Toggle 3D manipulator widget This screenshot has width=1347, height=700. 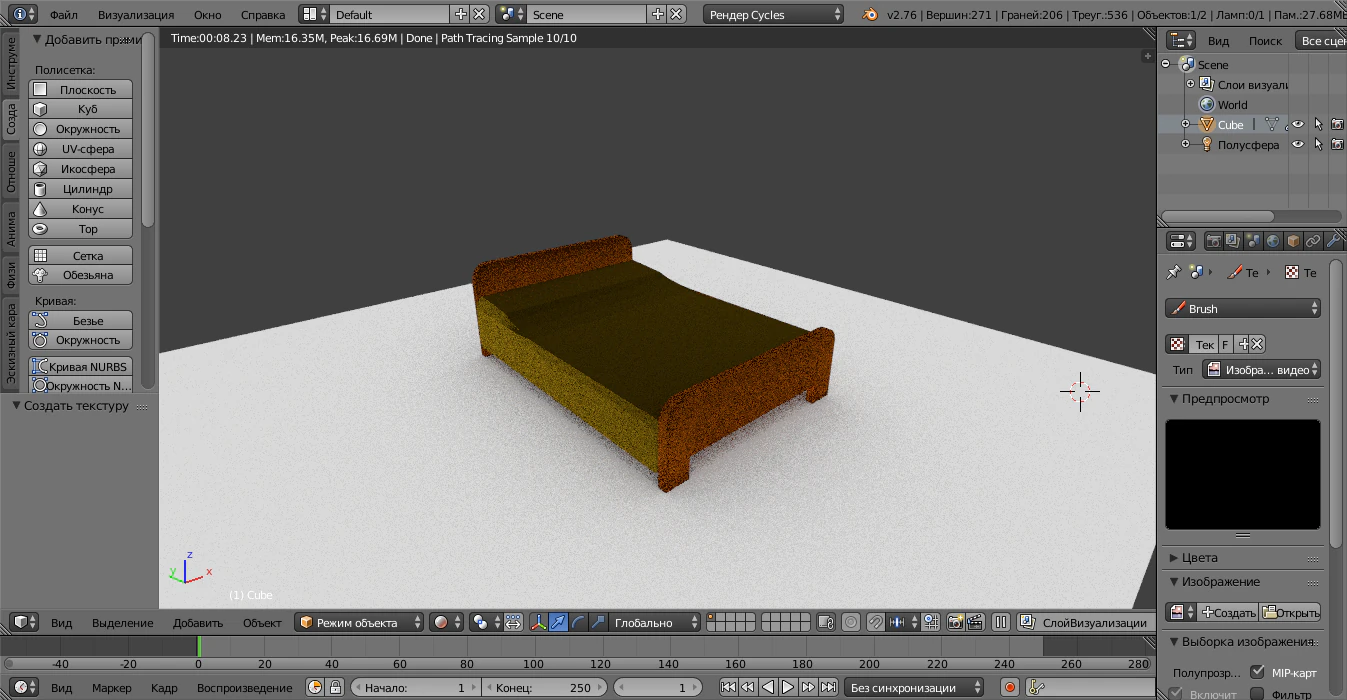pos(539,622)
